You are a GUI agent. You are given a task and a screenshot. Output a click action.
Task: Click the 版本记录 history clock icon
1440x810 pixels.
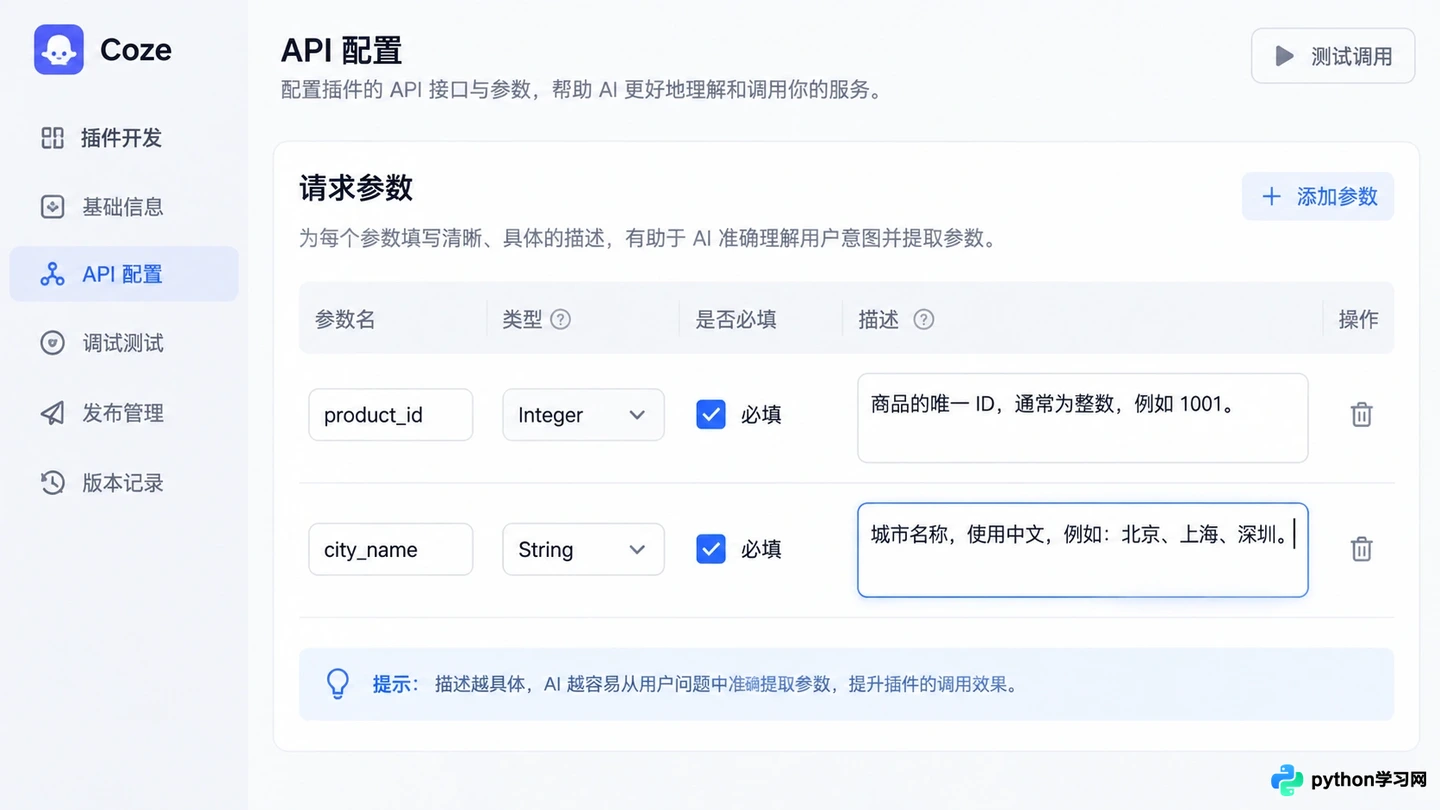point(52,483)
